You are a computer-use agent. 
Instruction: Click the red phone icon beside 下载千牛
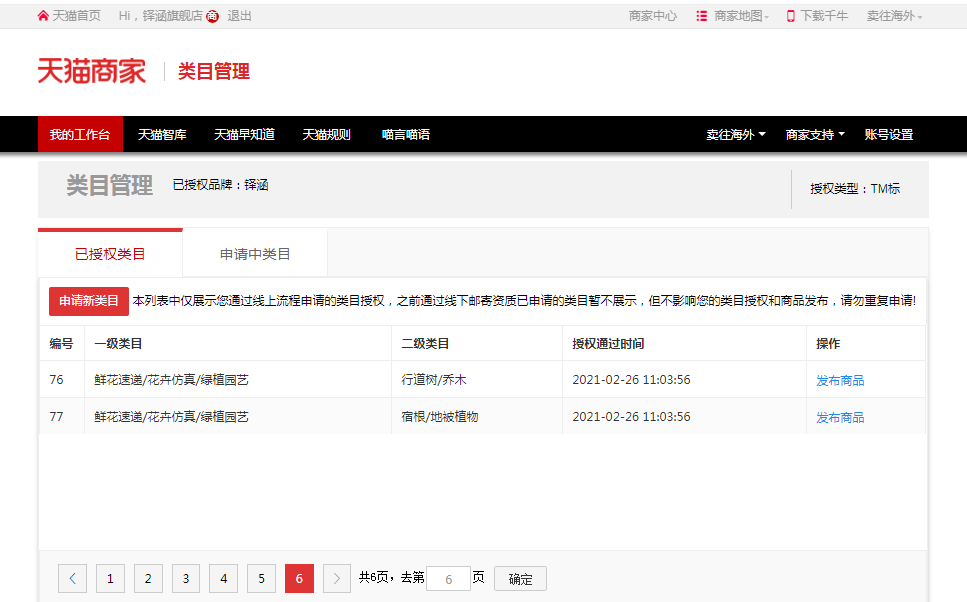pyautogui.click(x=791, y=16)
